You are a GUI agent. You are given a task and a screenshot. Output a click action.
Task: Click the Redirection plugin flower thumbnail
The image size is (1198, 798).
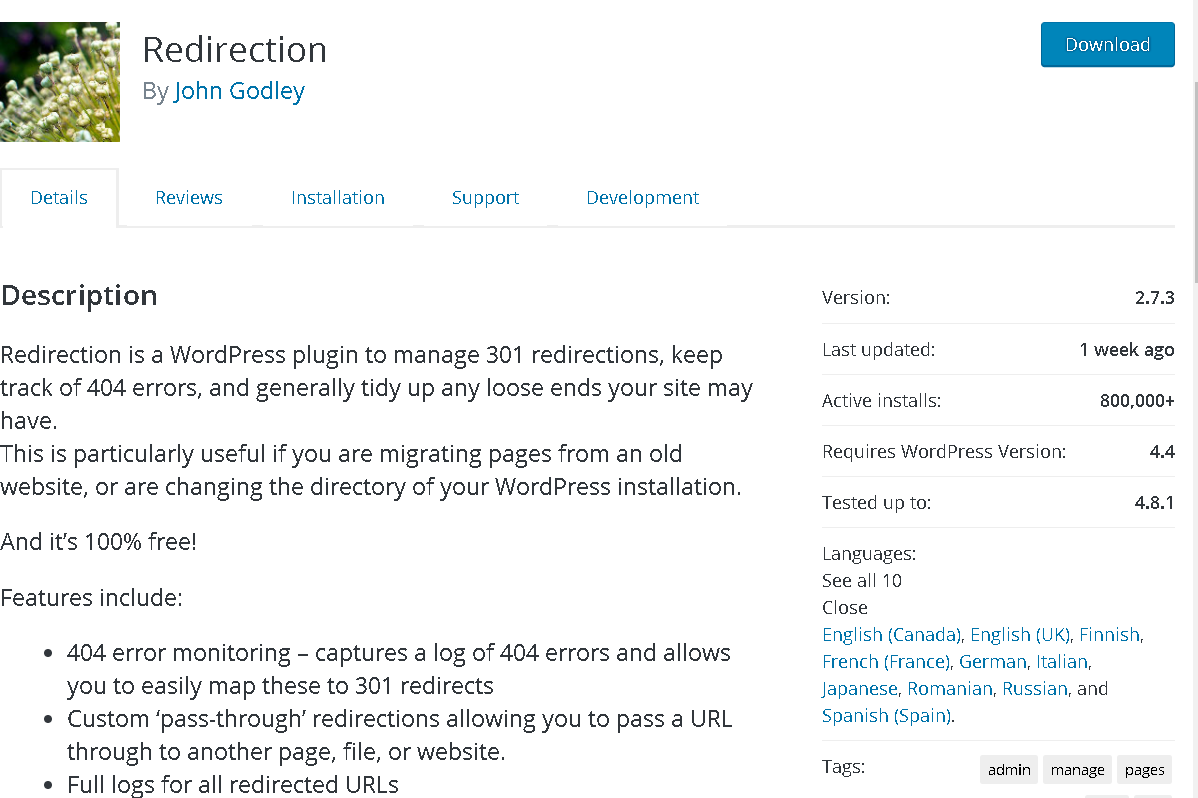click(x=60, y=82)
